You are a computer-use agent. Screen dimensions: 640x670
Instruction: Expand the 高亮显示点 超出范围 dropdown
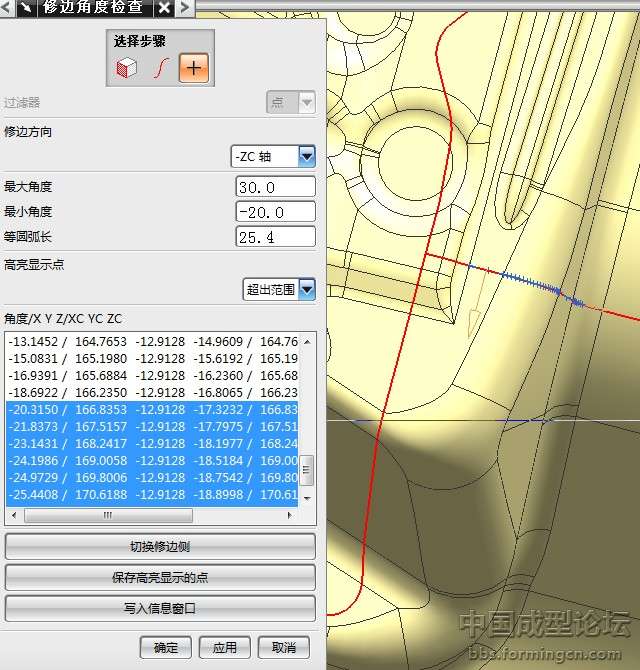click(x=306, y=290)
